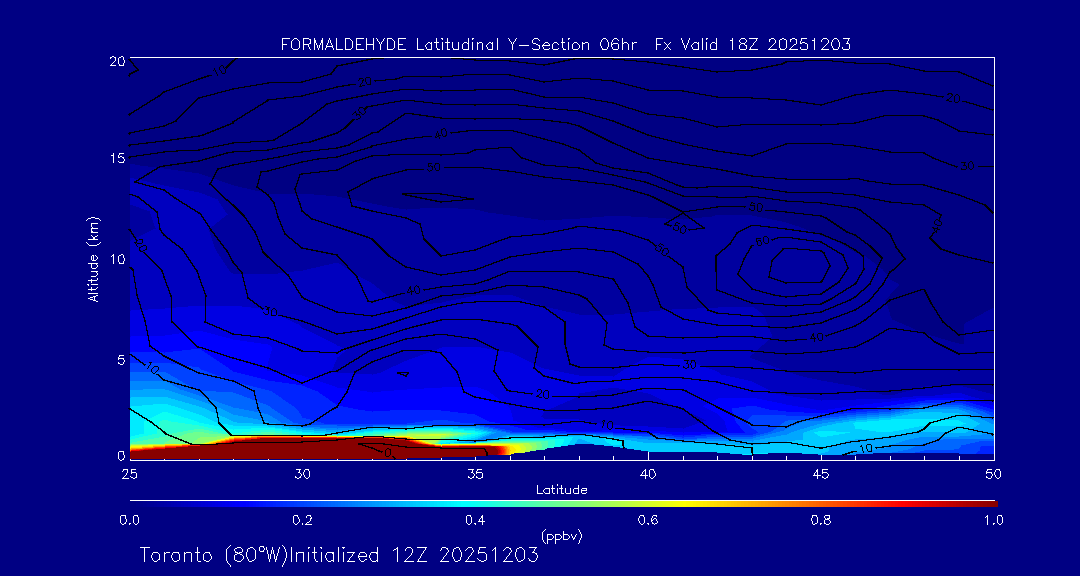1080x576 pixels.
Task: Click the 35 latitude tick label
Action: click(x=475, y=472)
